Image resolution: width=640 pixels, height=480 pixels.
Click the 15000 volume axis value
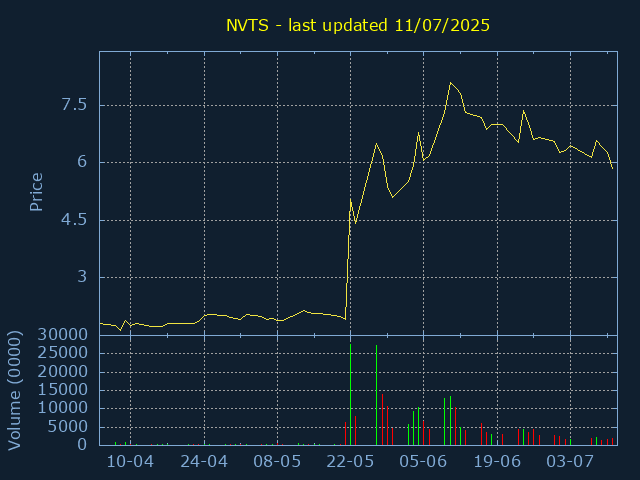(62, 390)
